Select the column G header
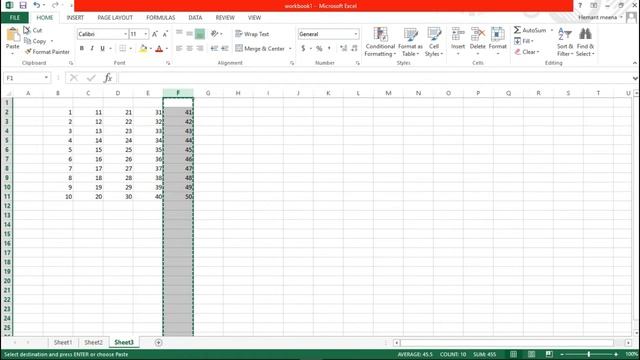Image resolution: width=640 pixels, height=360 pixels. coord(208,93)
